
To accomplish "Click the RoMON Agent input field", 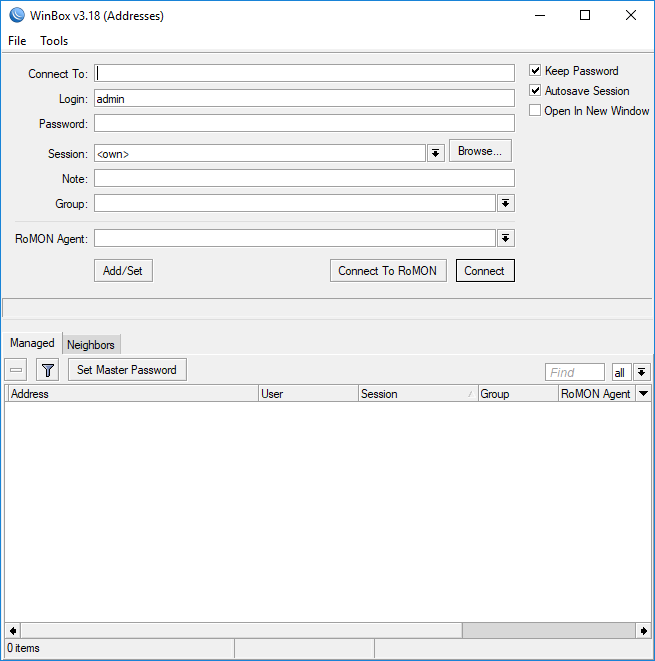I will click(x=295, y=238).
